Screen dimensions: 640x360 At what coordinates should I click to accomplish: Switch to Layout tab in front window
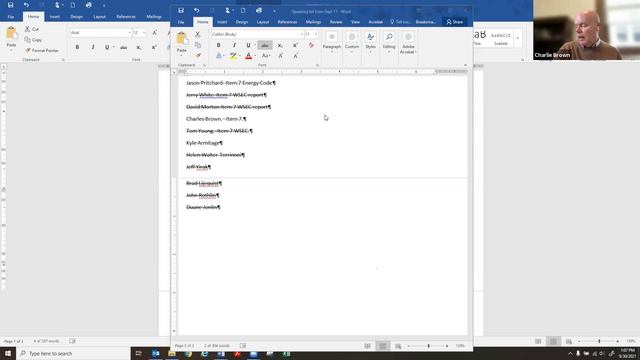click(263, 22)
